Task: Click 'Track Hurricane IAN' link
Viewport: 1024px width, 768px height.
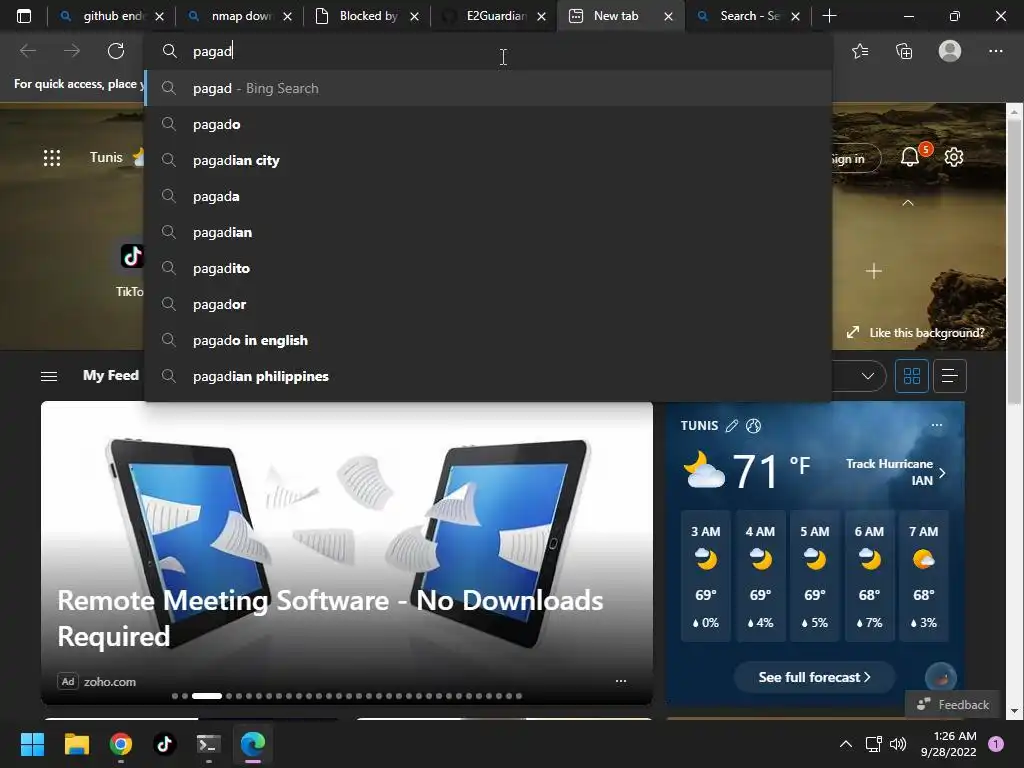Action: coord(895,472)
